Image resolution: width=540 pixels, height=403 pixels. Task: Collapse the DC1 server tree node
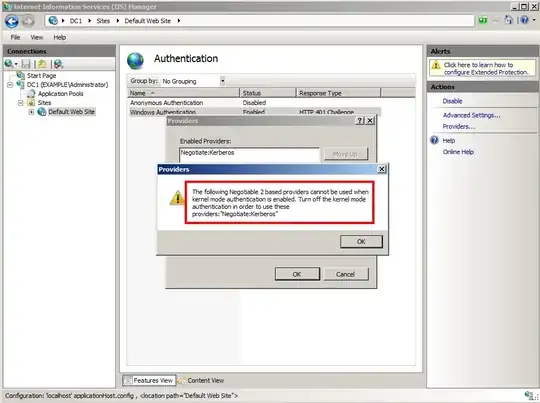pos(10,85)
